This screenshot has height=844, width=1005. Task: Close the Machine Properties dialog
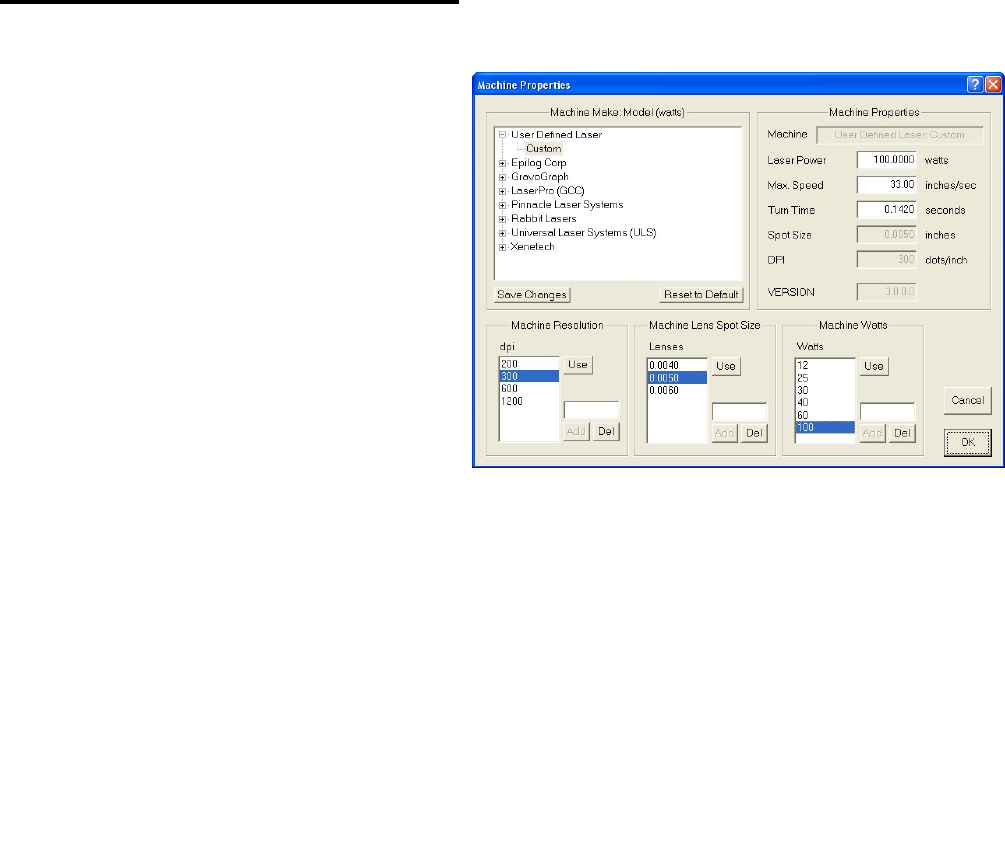click(993, 85)
